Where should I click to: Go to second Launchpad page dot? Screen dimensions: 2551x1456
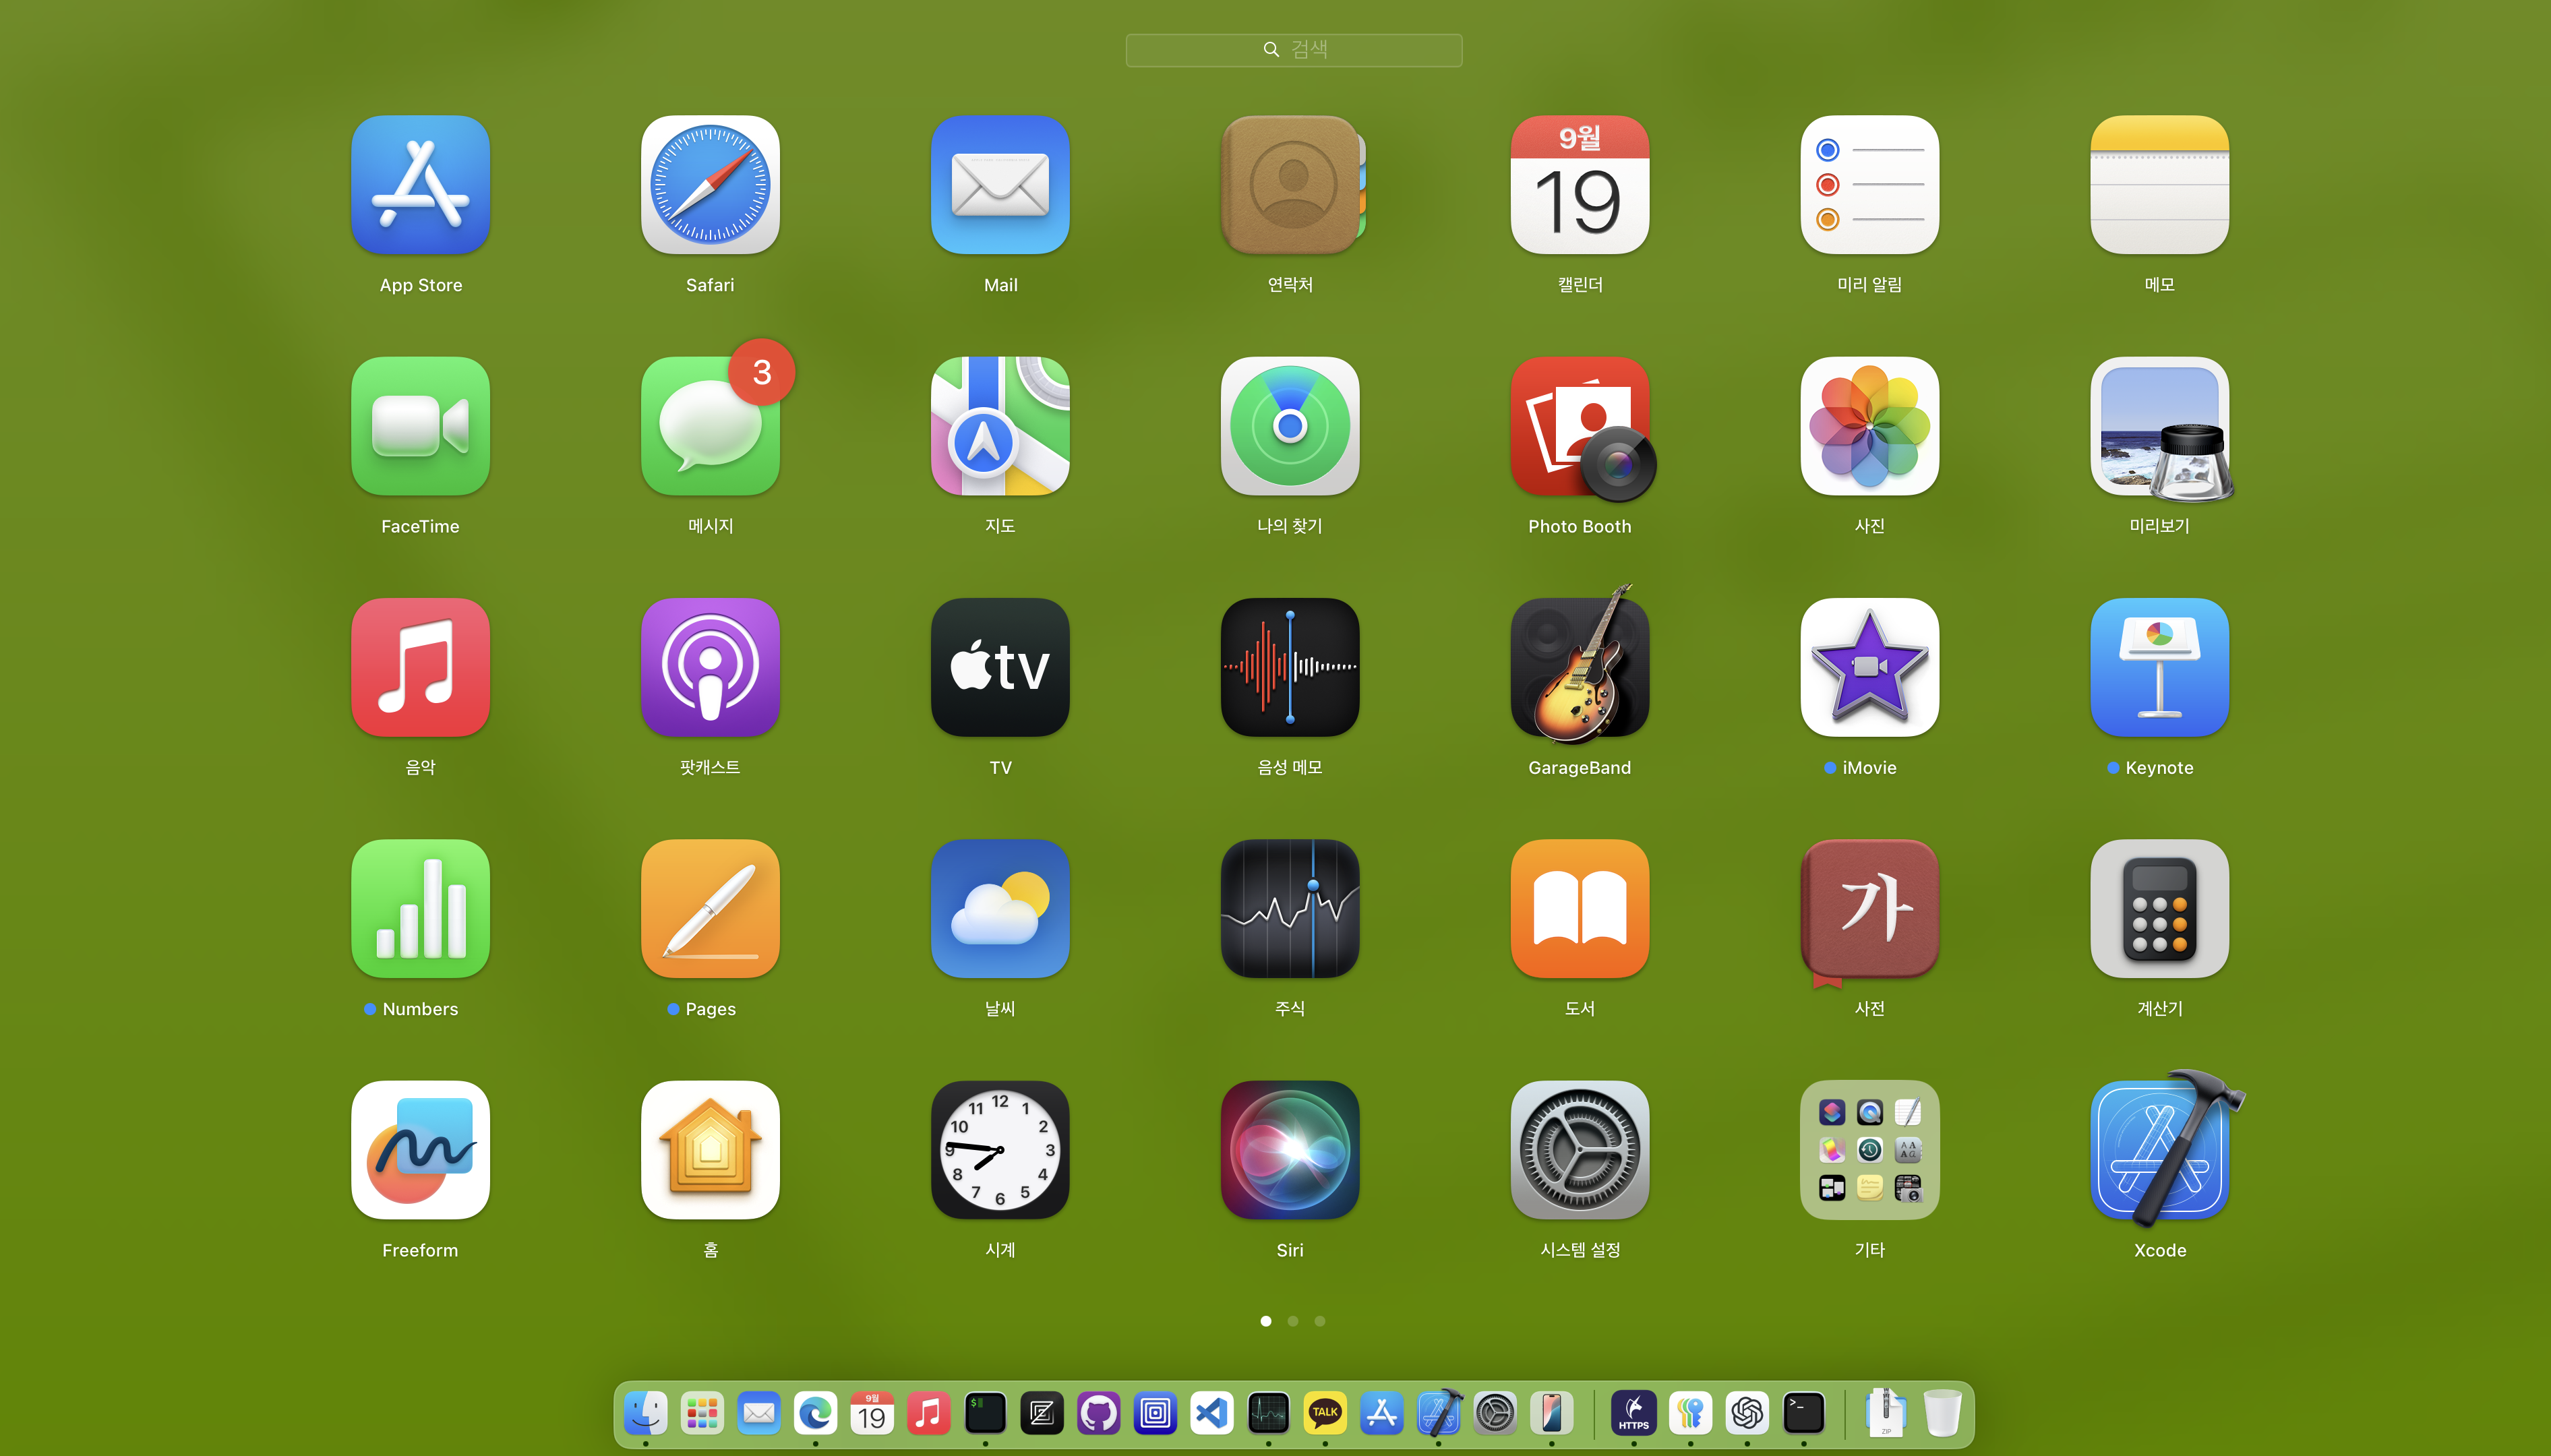click(x=1293, y=1321)
